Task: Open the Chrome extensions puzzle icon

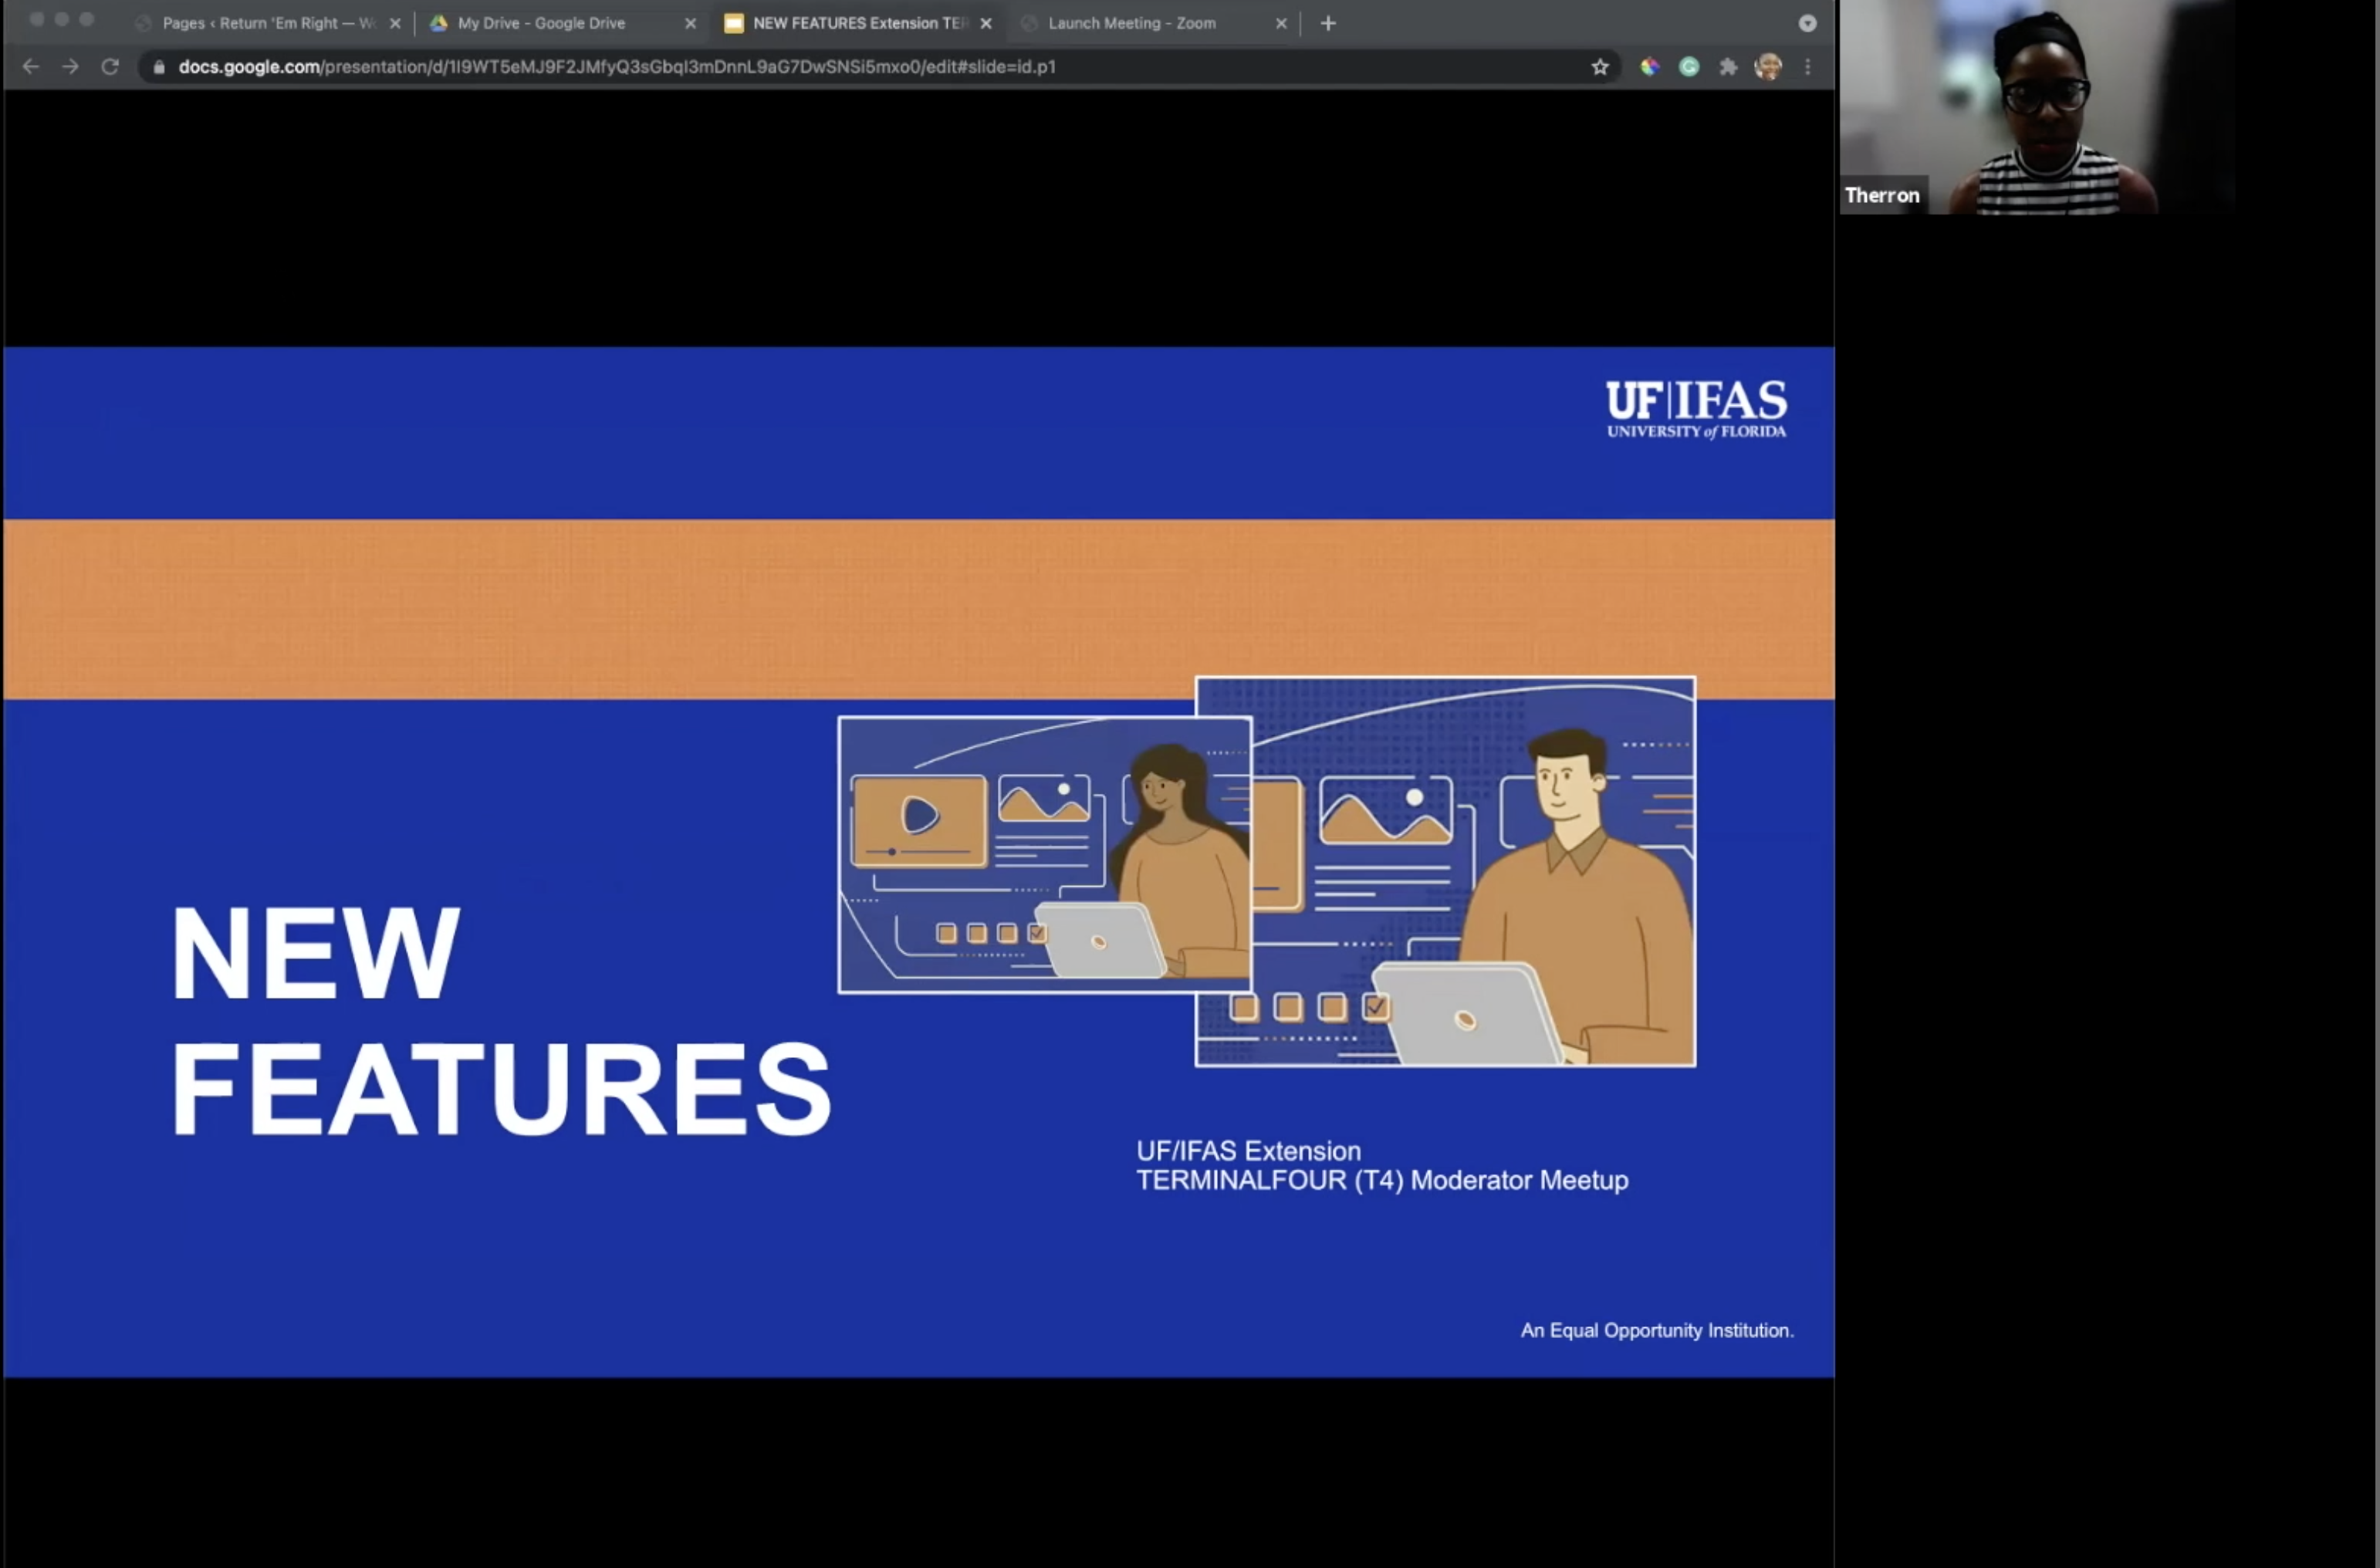Action: 1729,67
